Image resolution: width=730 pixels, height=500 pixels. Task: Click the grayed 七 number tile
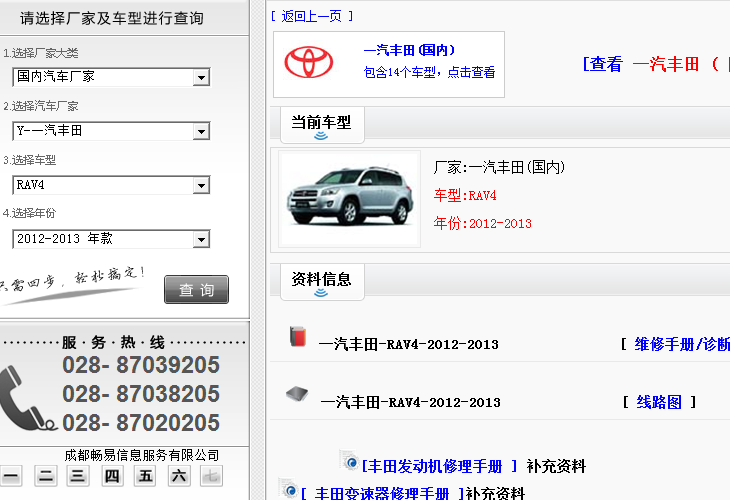click(x=211, y=476)
